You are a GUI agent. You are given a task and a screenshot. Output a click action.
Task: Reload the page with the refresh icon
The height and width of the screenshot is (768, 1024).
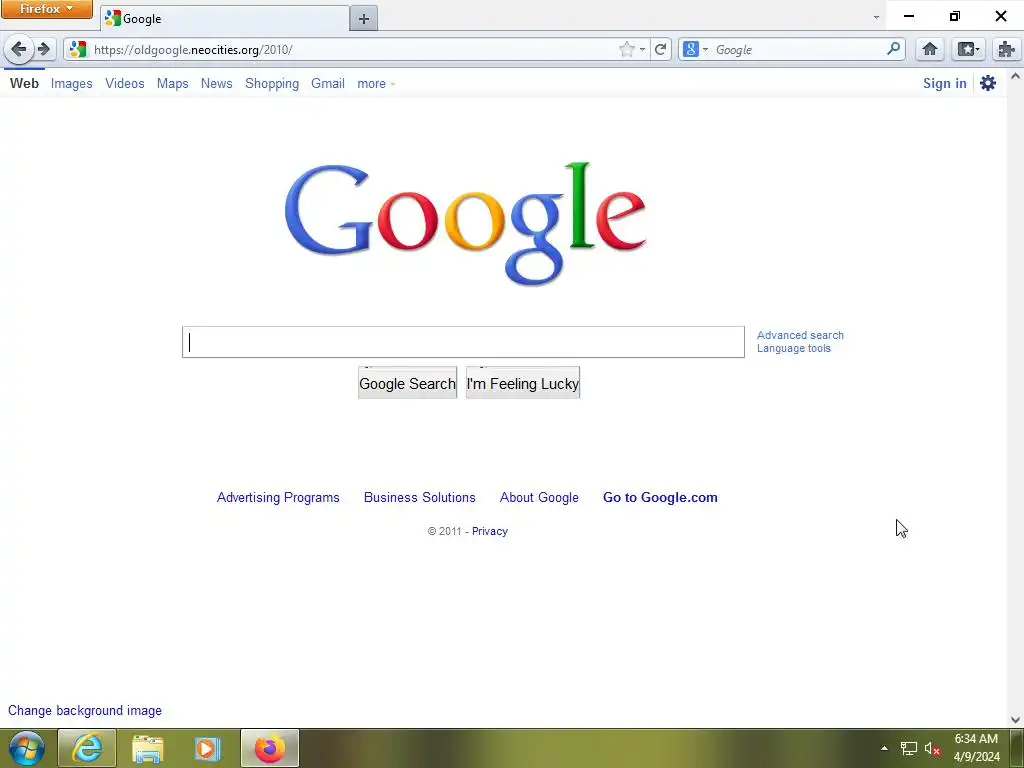(661, 50)
